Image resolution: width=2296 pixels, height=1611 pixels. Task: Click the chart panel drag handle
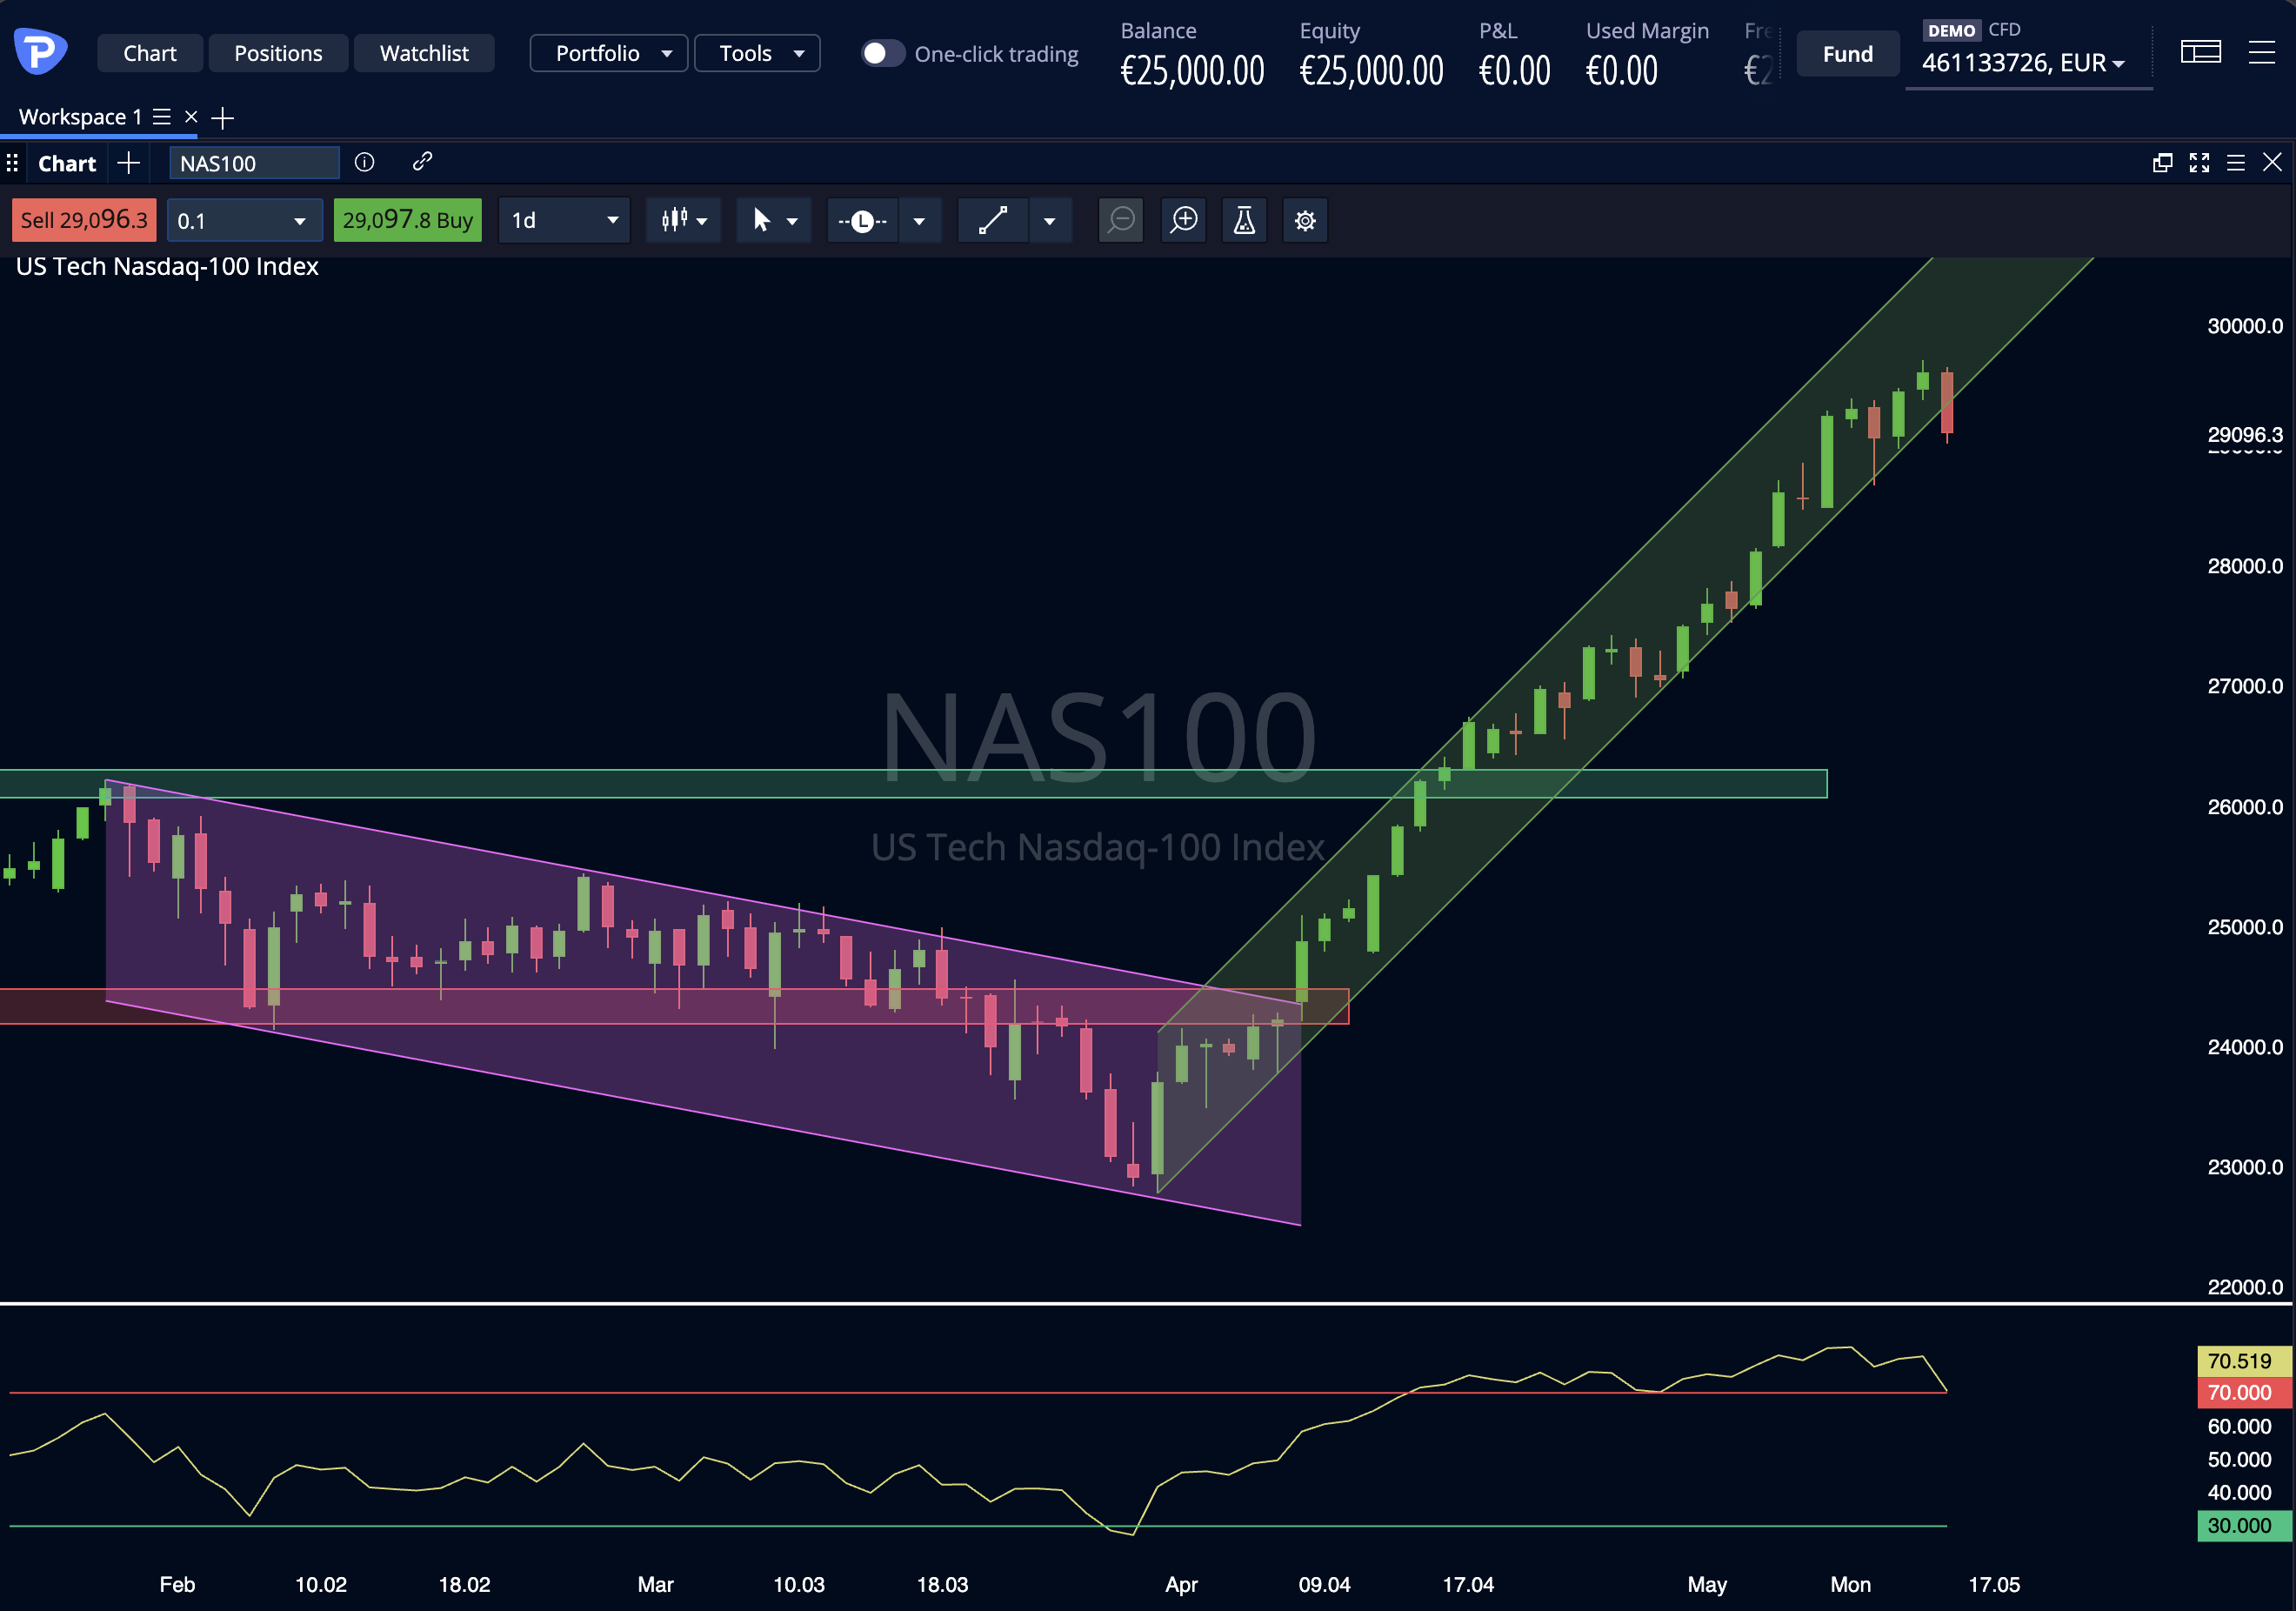pyautogui.click(x=12, y=163)
